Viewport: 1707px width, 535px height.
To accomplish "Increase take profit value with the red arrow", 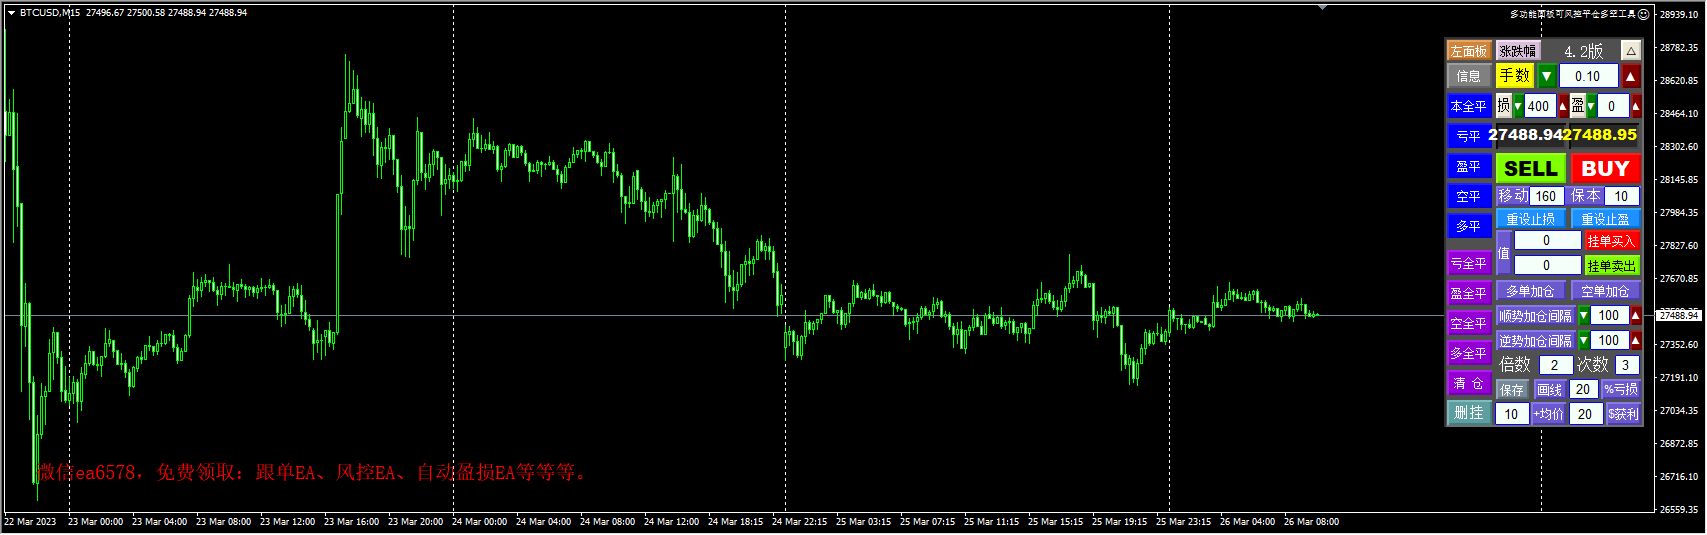I will (x=1636, y=106).
